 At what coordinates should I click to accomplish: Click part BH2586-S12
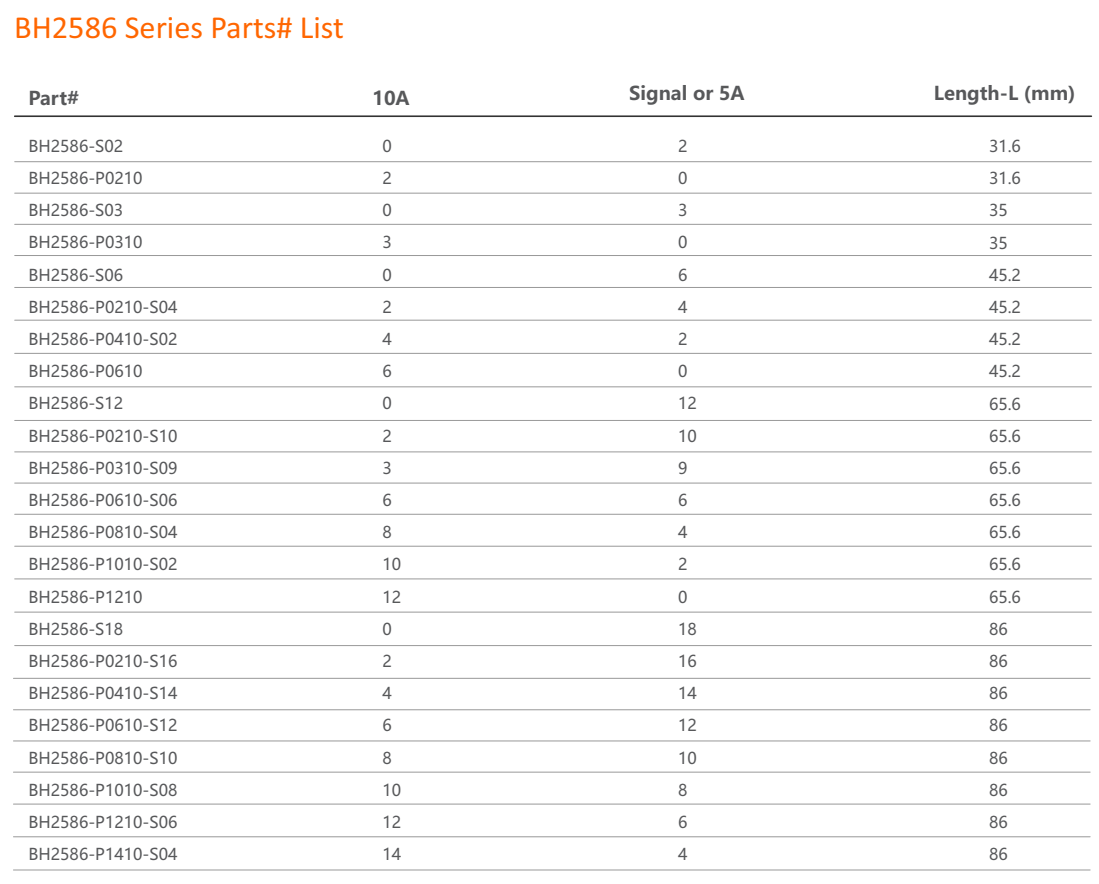click(76, 404)
